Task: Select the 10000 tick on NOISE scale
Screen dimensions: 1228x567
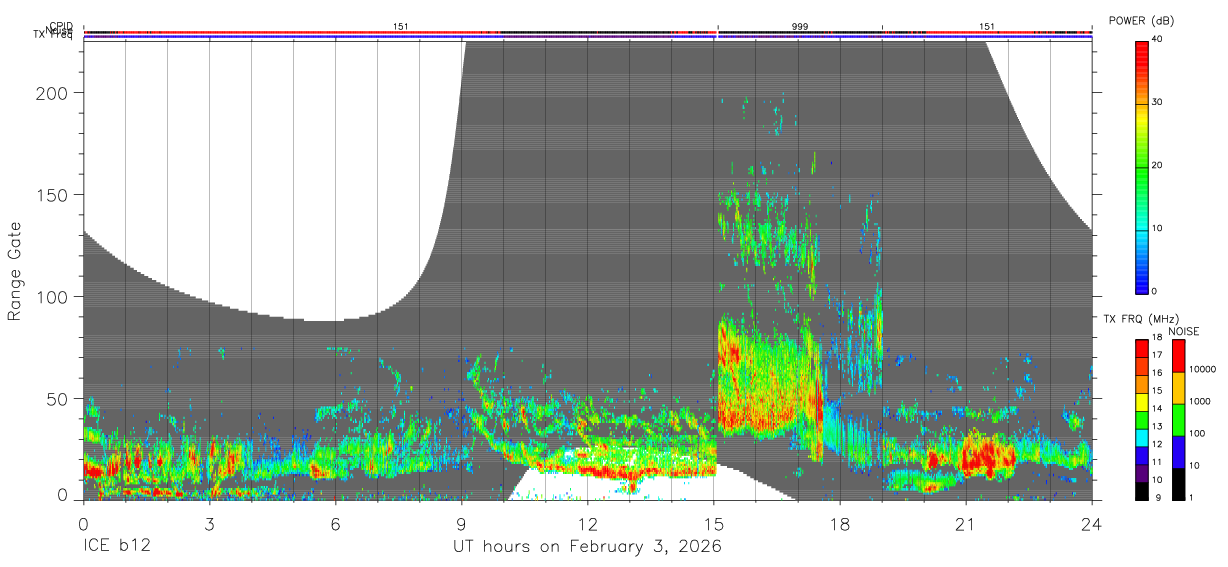Action: point(1201,370)
